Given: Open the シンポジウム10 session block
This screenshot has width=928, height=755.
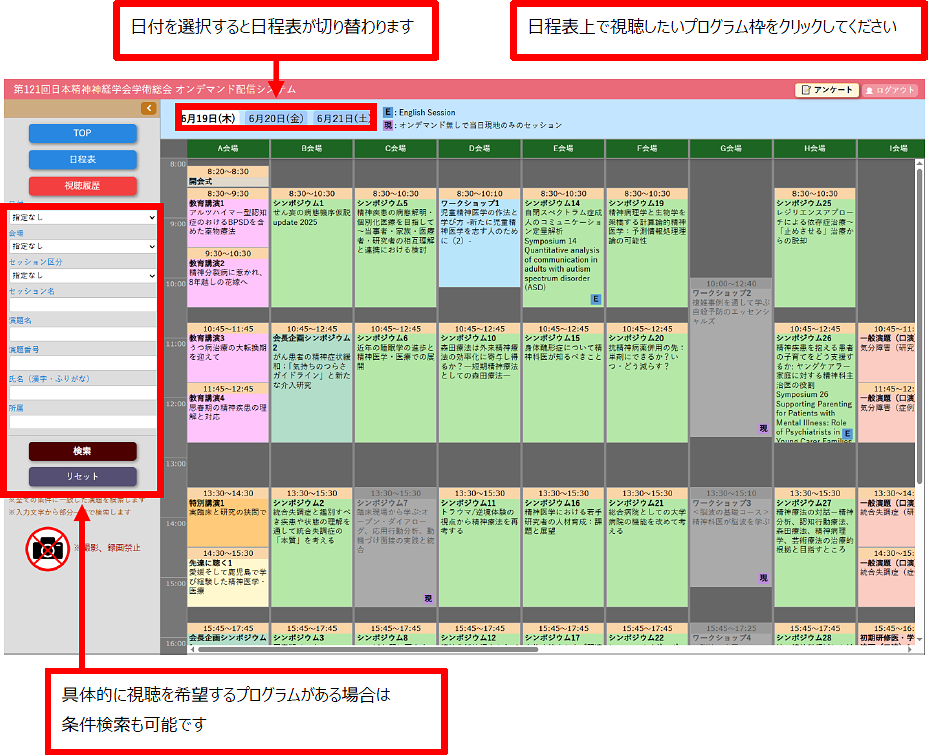Looking at the screenshot, I should click(479, 383).
